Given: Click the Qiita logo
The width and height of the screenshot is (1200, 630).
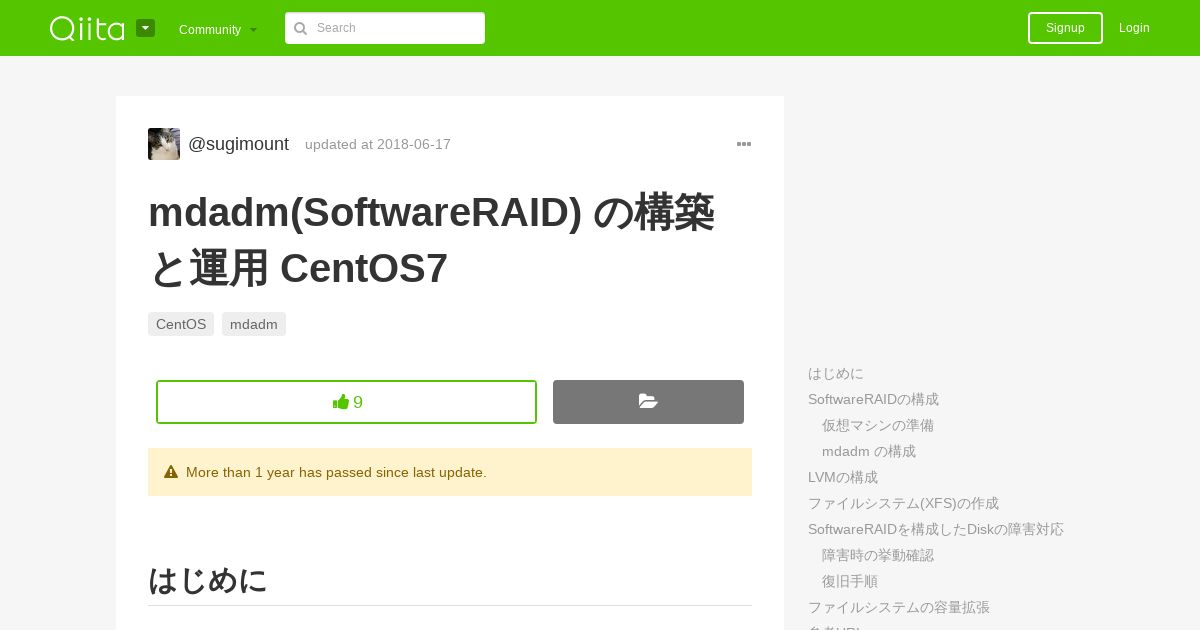Looking at the screenshot, I should coord(87,28).
